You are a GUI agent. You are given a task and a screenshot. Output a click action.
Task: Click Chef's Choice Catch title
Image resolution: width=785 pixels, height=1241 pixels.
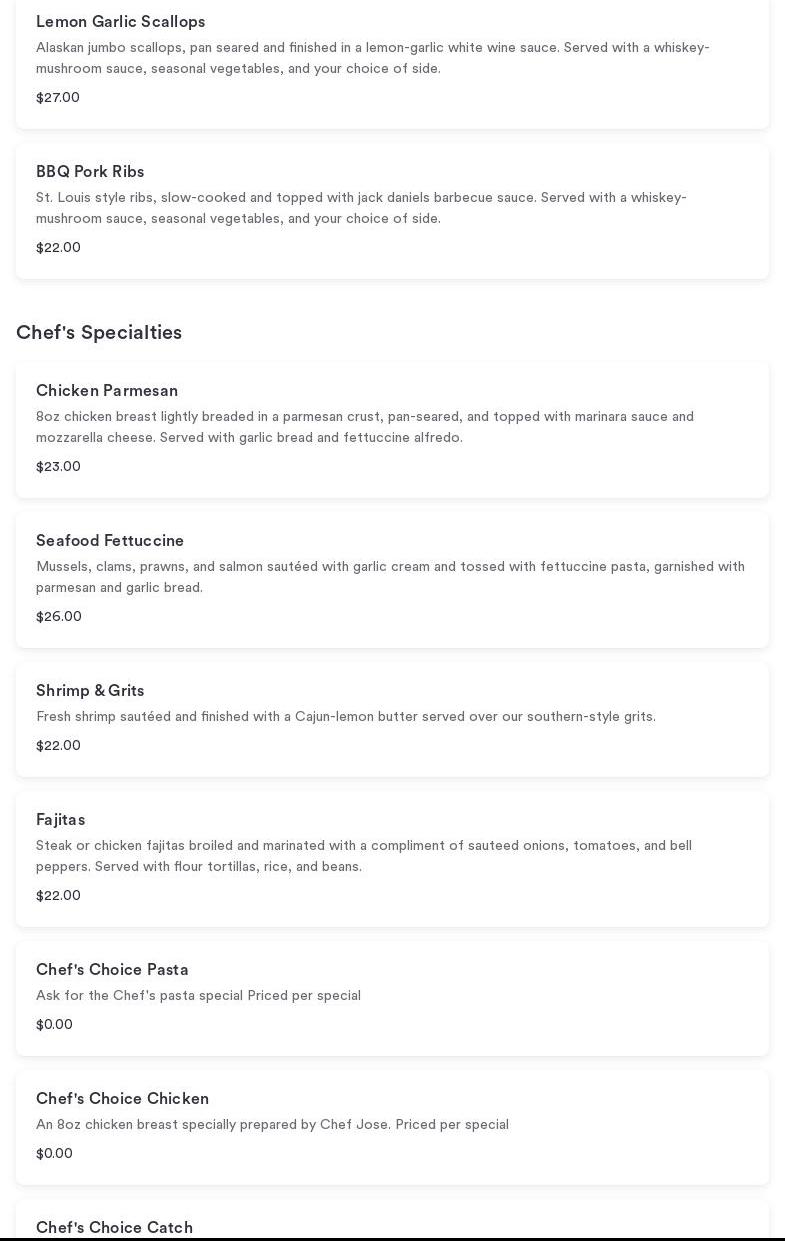tap(114, 1227)
